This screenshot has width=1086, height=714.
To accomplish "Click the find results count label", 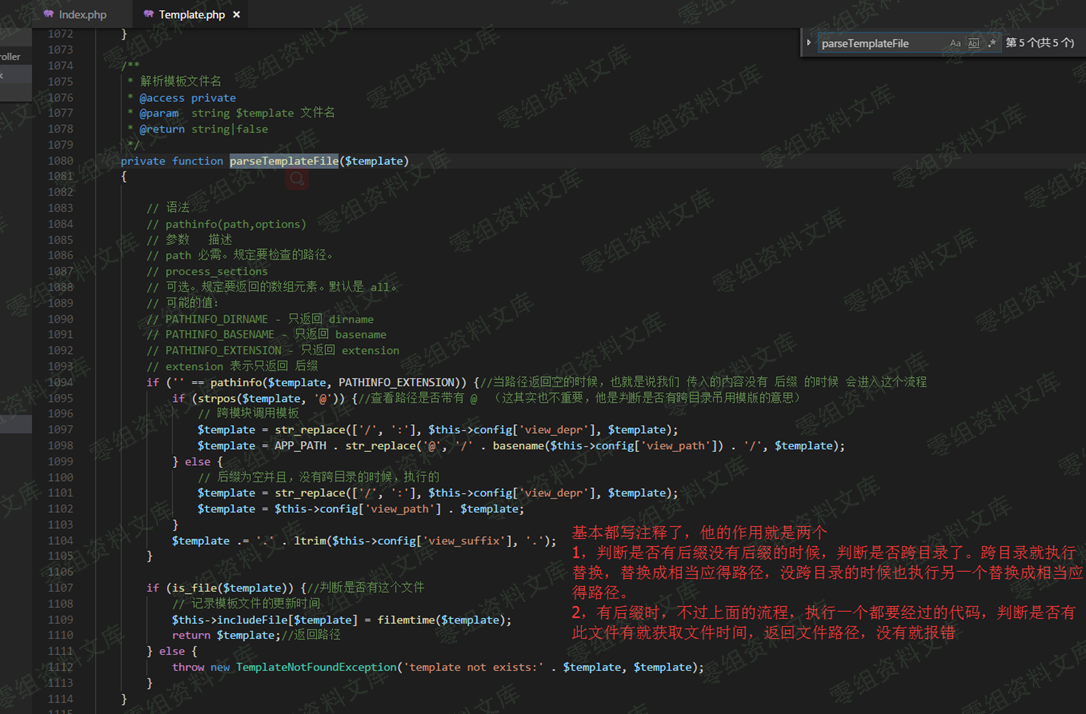I will [1039, 43].
